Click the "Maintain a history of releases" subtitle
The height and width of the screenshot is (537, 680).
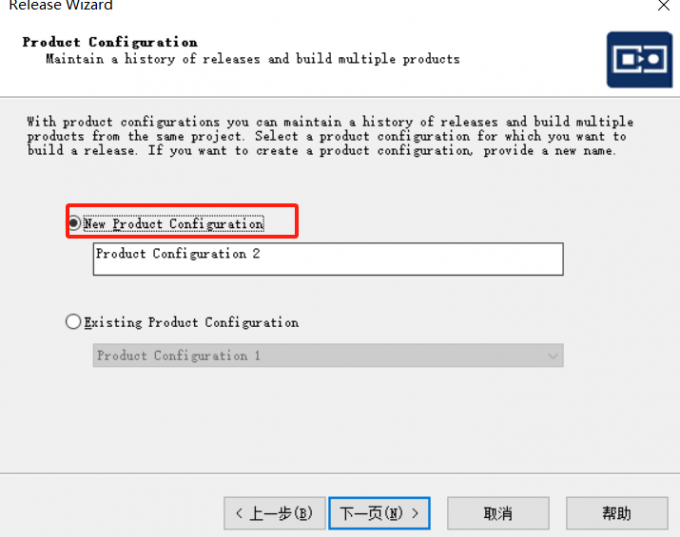pyautogui.click(x=252, y=59)
